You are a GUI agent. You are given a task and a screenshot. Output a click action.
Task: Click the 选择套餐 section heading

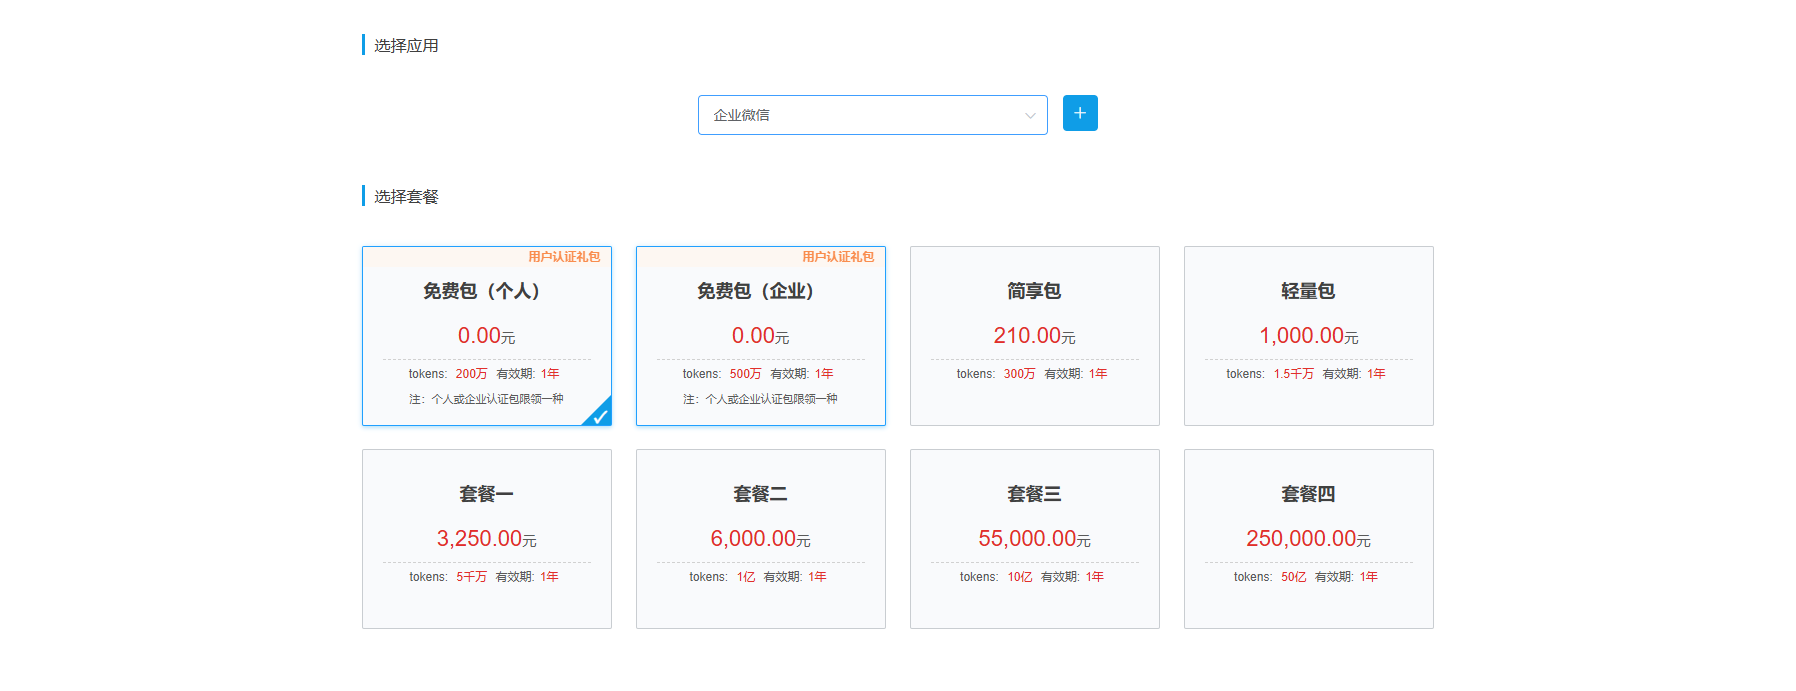tap(406, 197)
